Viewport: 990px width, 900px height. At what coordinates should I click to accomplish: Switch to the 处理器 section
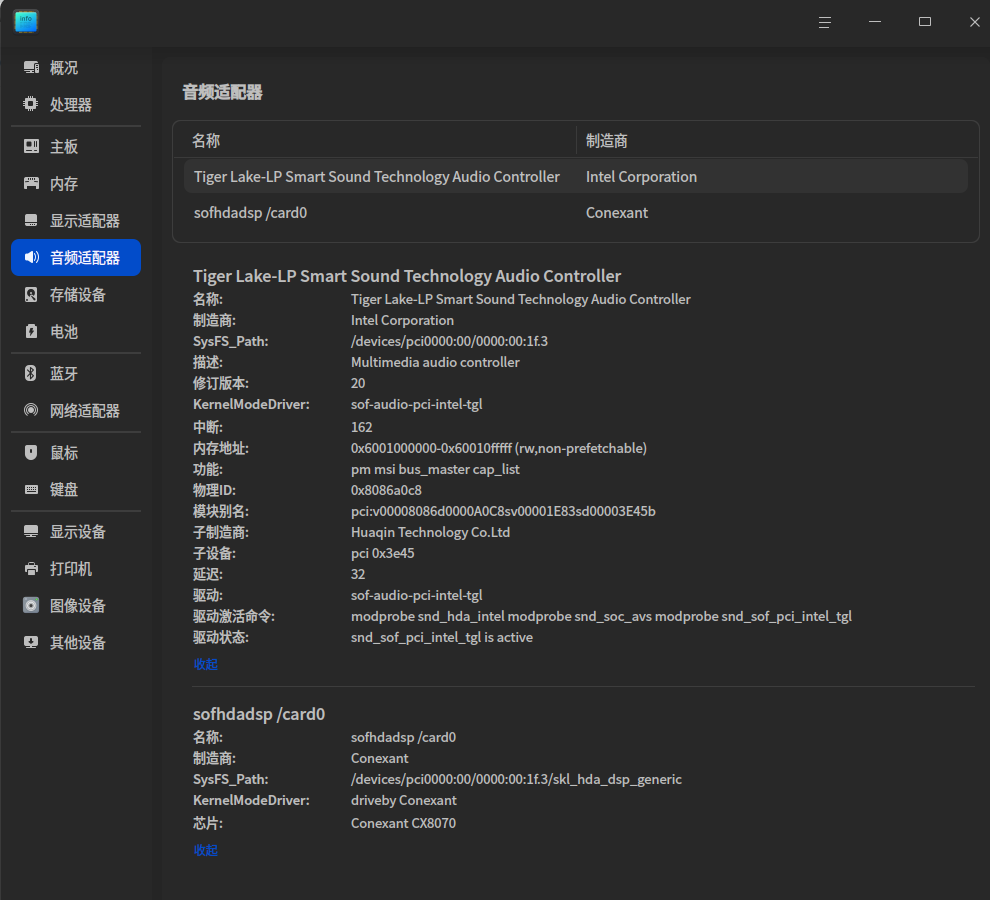76,104
